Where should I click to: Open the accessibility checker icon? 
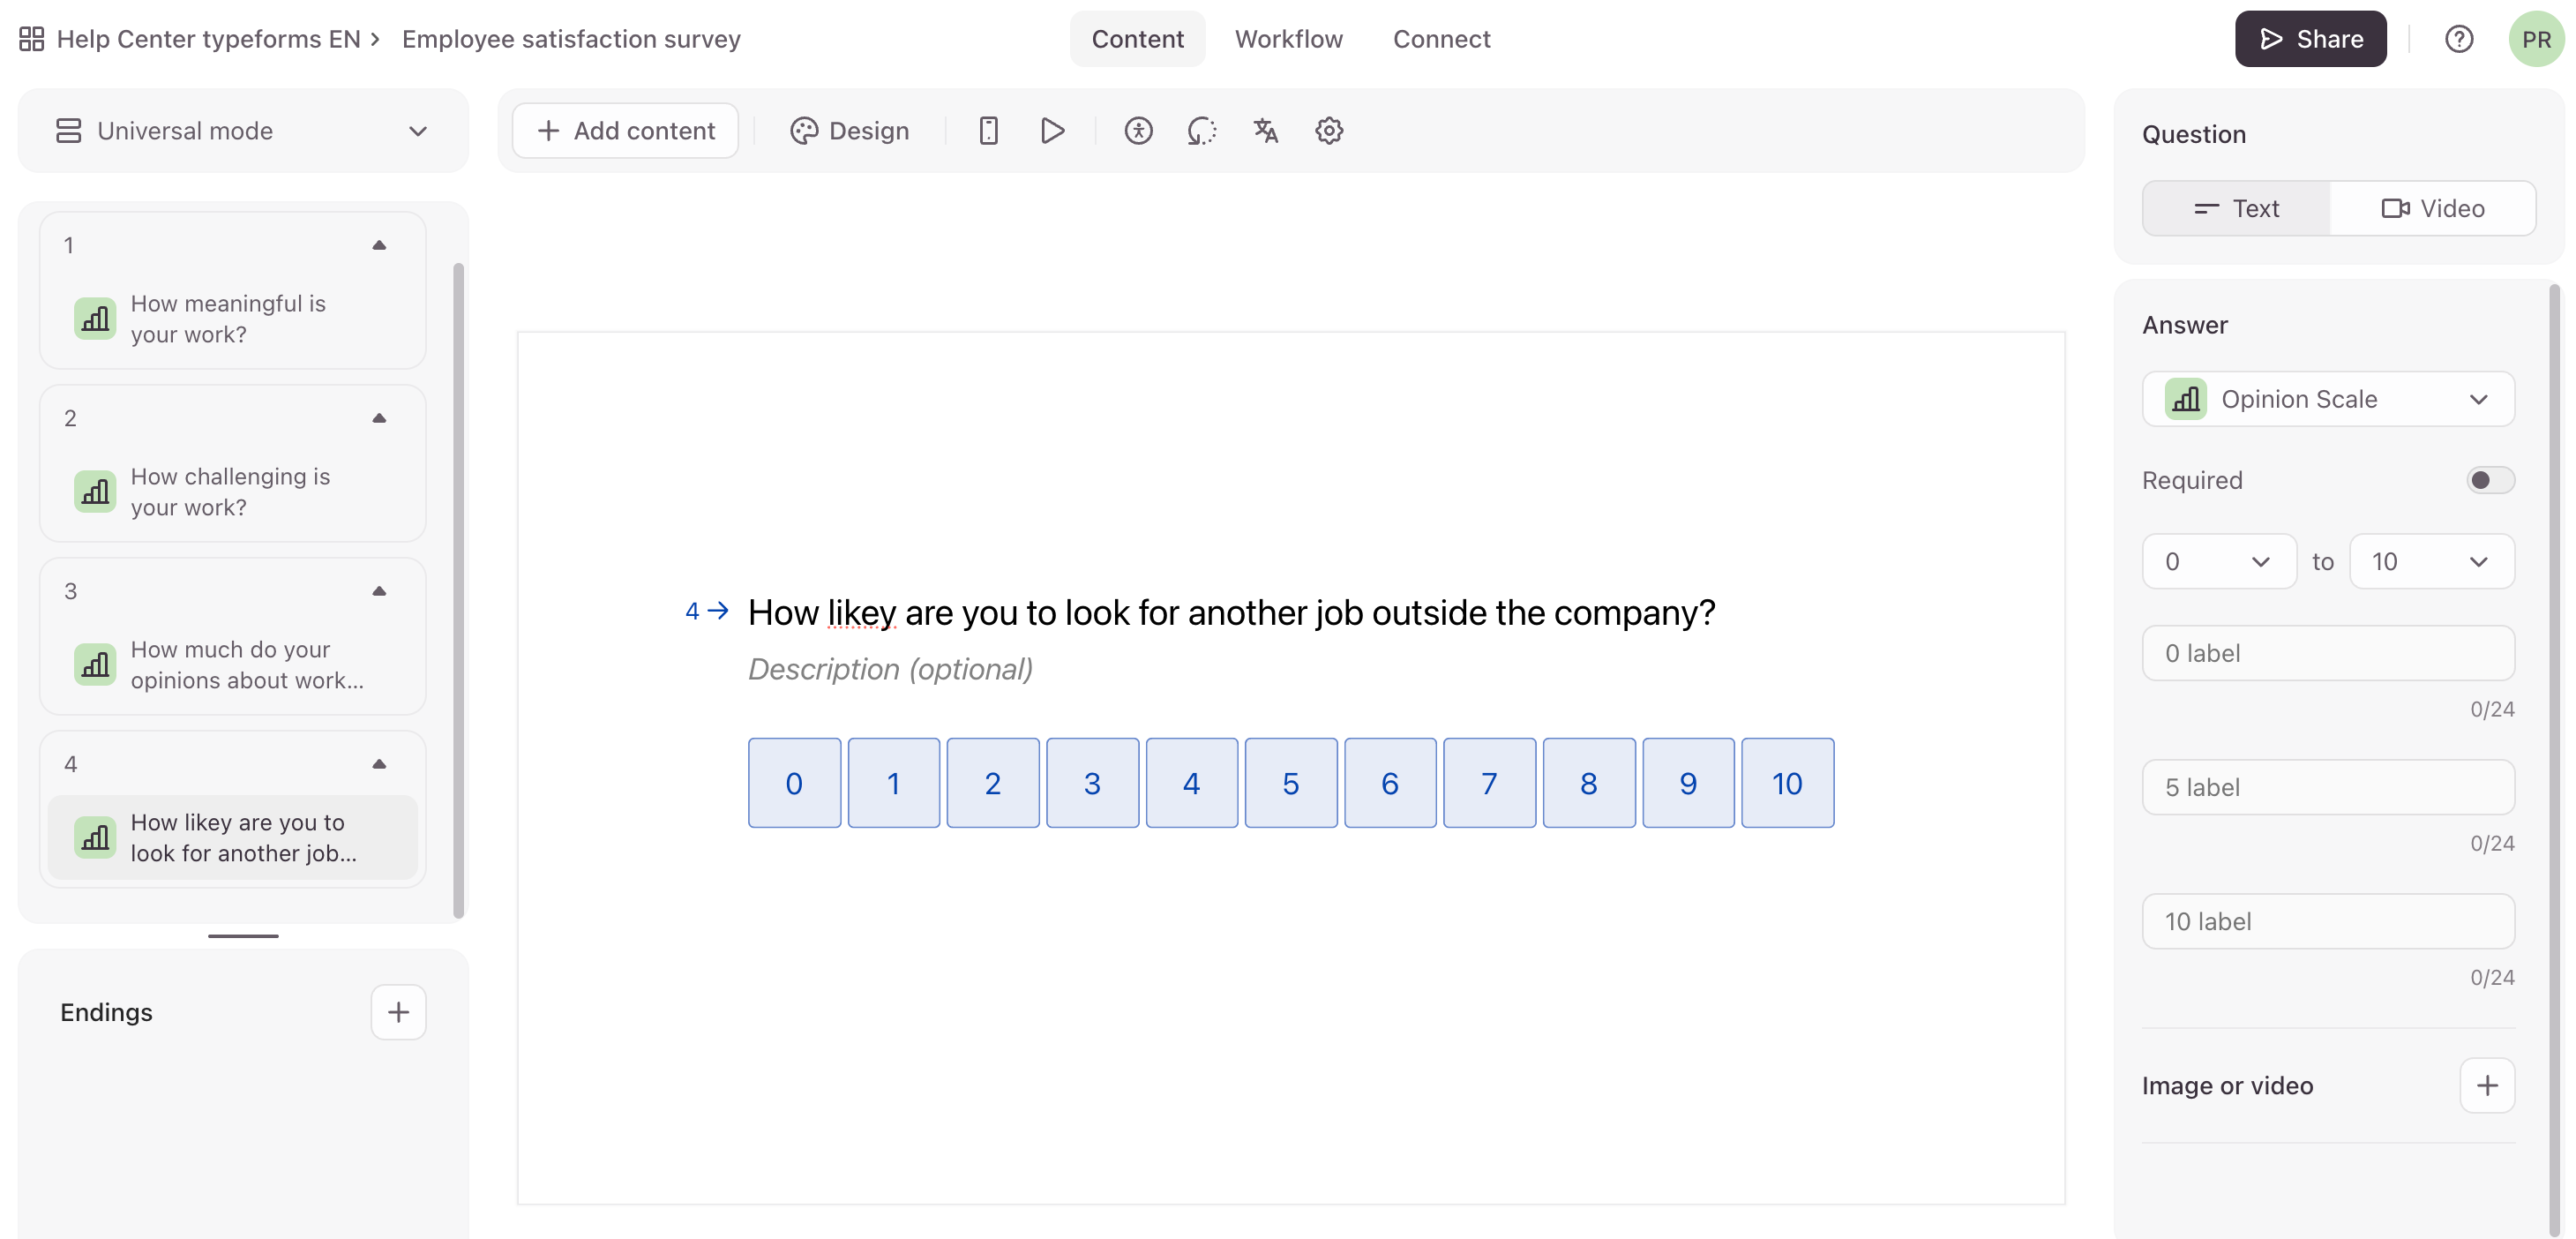pyautogui.click(x=1138, y=131)
